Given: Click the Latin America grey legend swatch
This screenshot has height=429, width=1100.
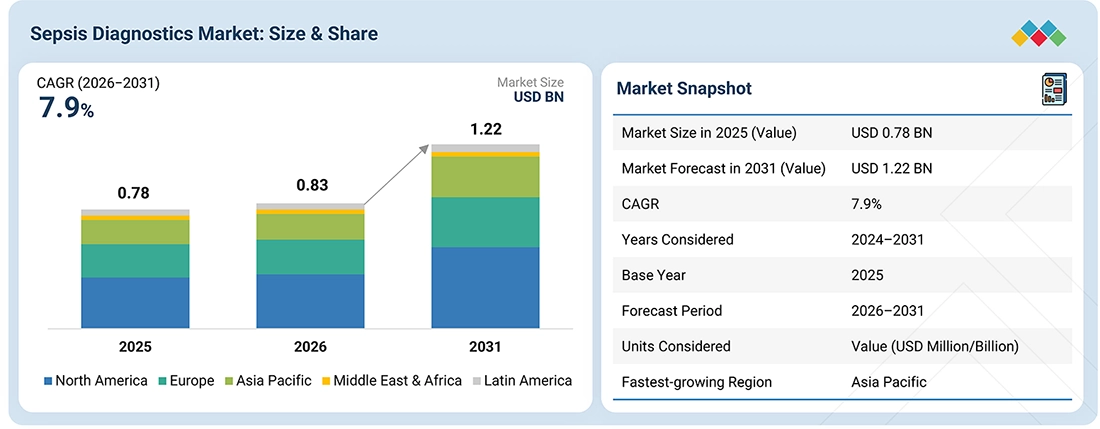Looking at the screenshot, I should pos(477,381).
